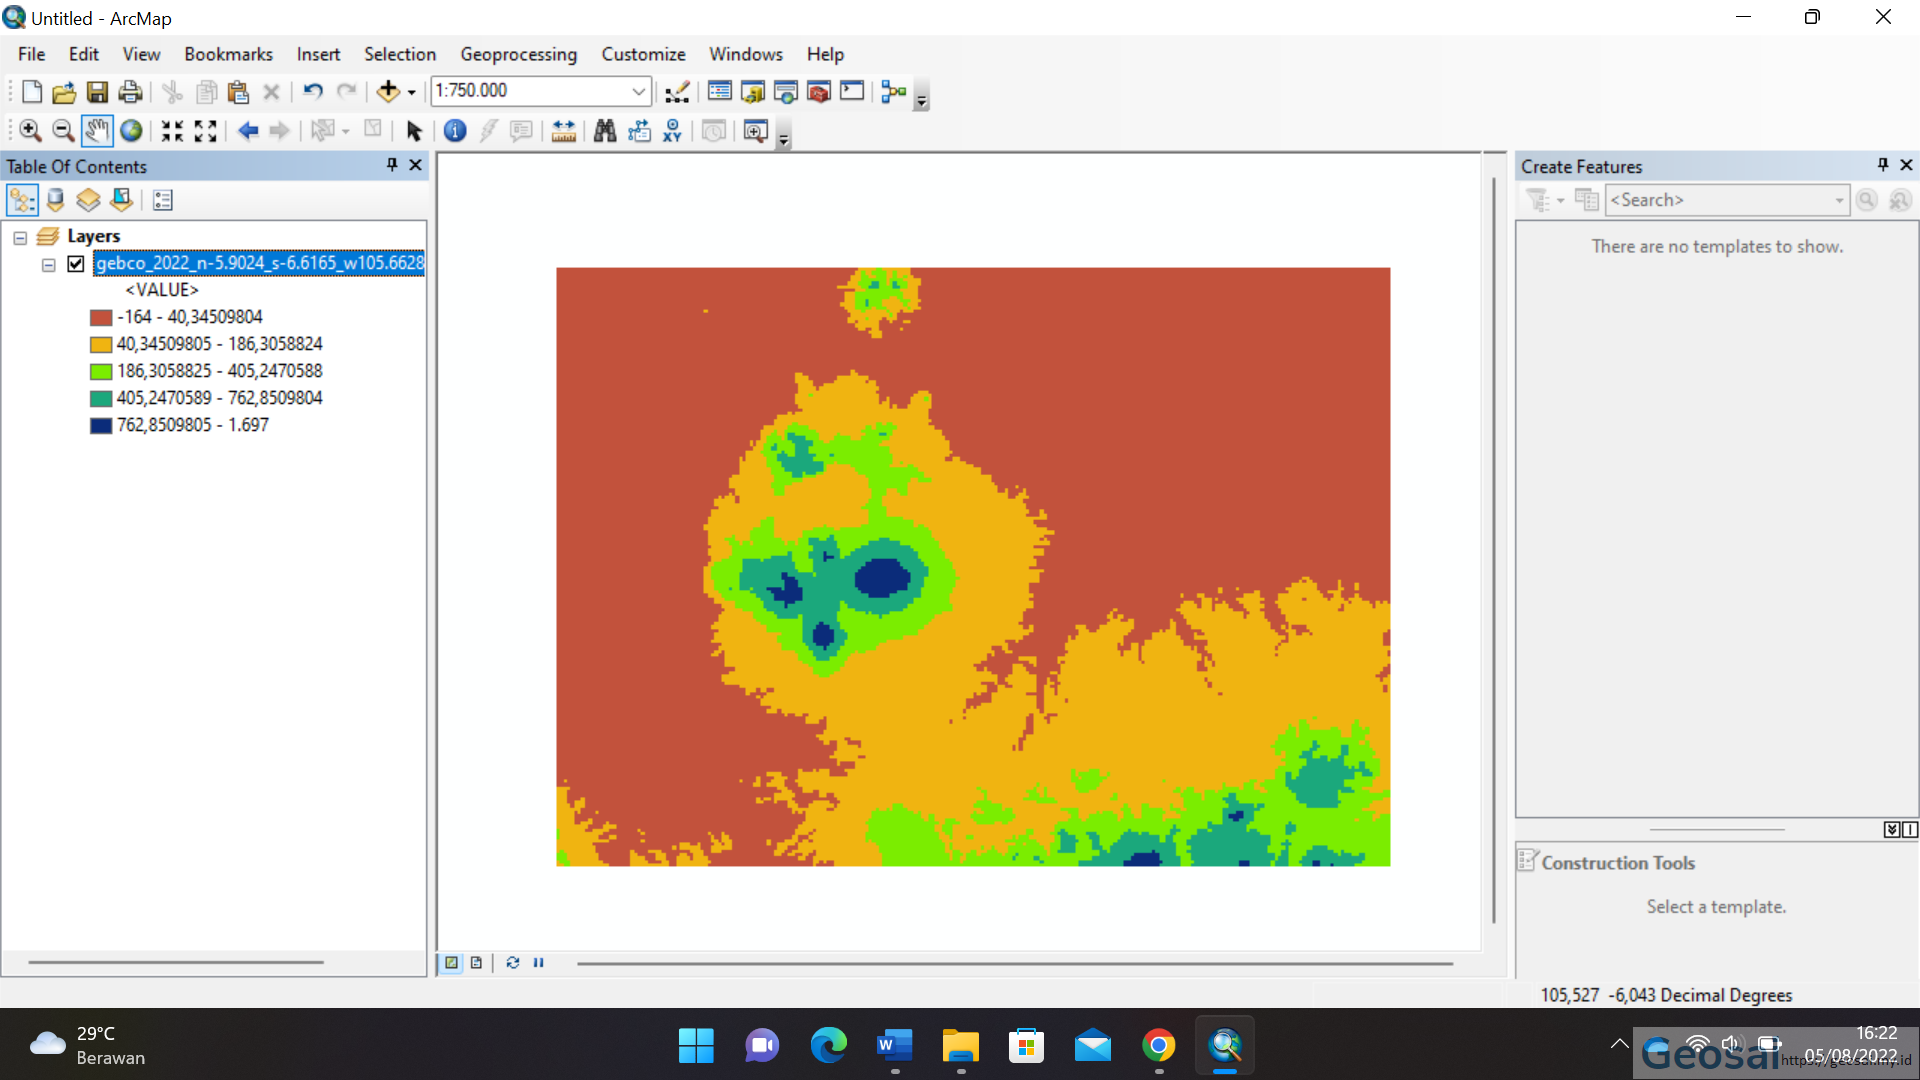This screenshot has height=1080, width=1920.
Task: Unpin the Table Of Contents panel
Action: click(x=391, y=165)
